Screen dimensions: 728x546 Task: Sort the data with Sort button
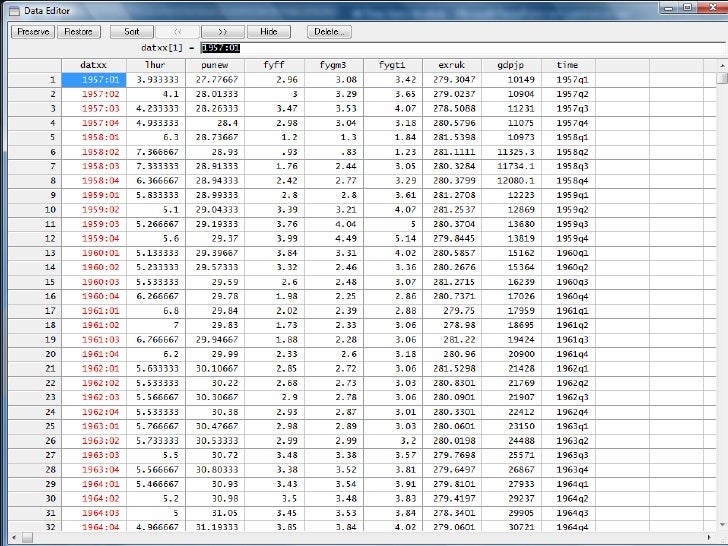[x=131, y=32]
